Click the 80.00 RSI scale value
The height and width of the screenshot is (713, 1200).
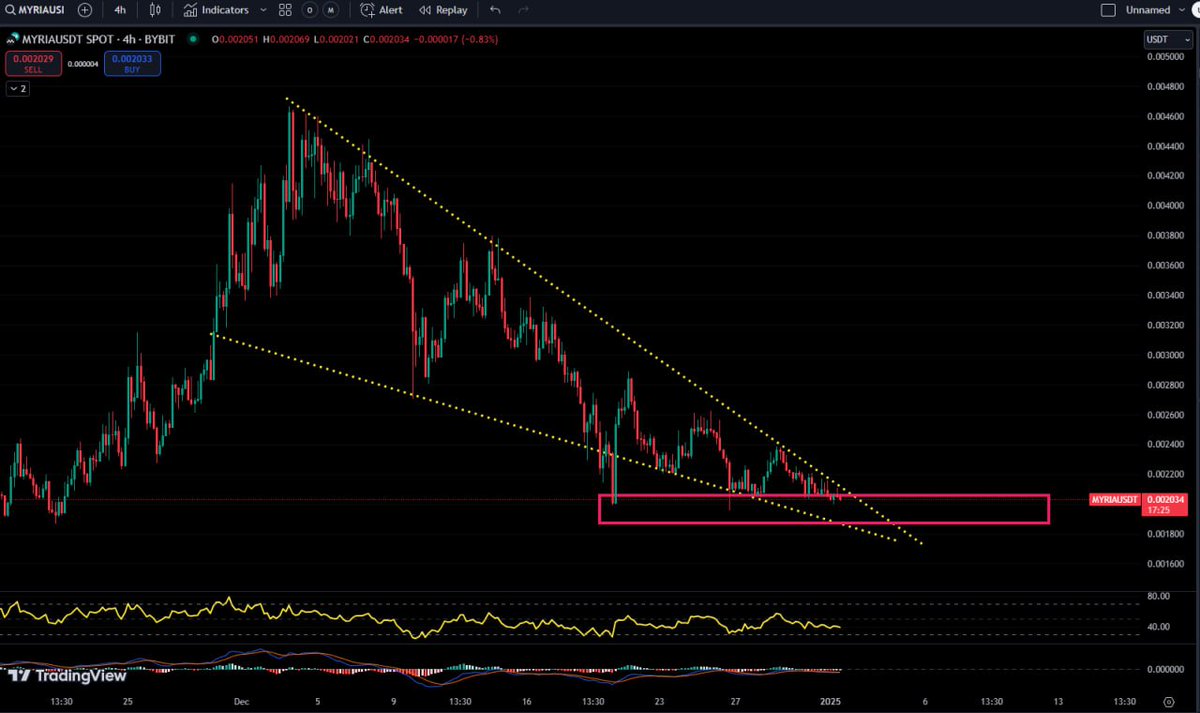click(1158, 596)
